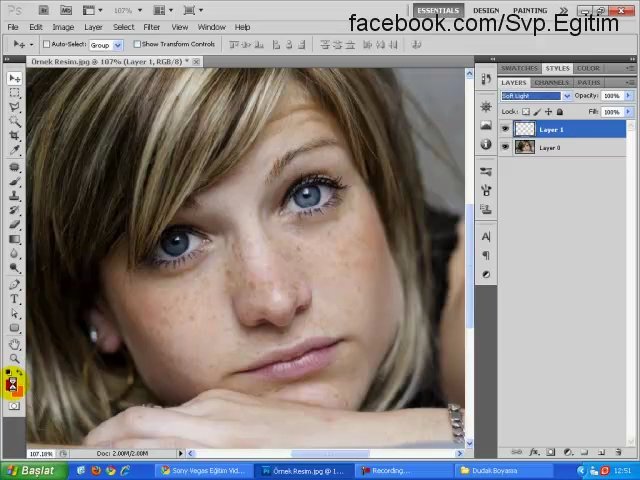Viewport: 640px width, 480px height.
Task: Select the Gradient tool
Action: click(15, 239)
